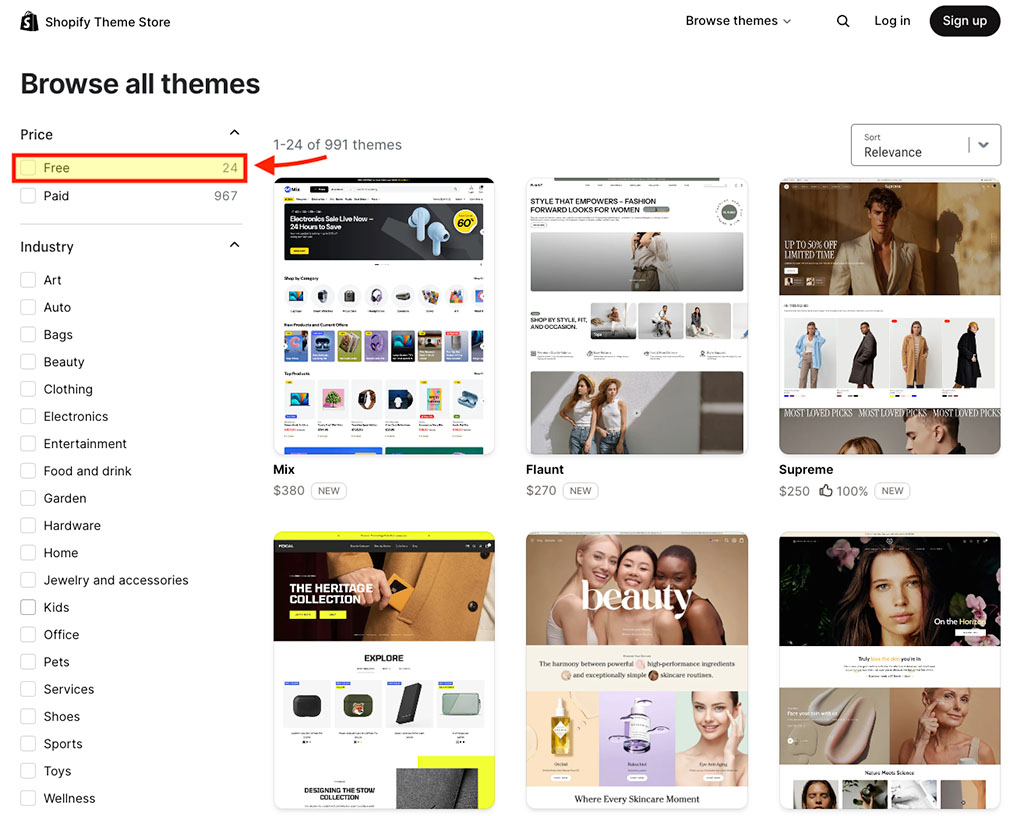Enable the Clothing industry filter
Viewport: 1024px width, 816px height.
29,389
